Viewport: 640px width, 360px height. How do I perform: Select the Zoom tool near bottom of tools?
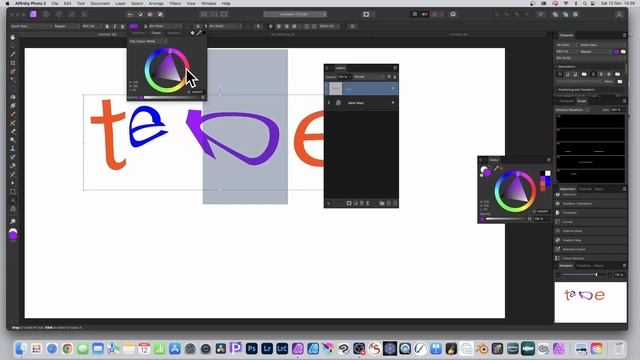click(13, 221)
